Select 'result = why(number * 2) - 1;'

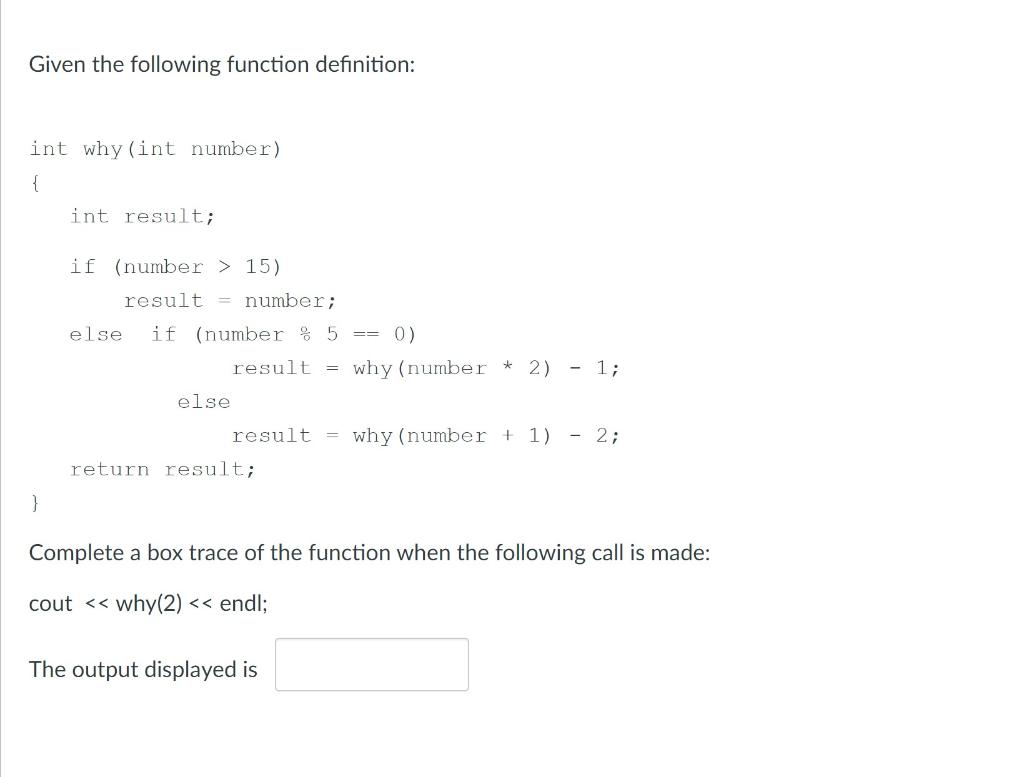[425, 367]
